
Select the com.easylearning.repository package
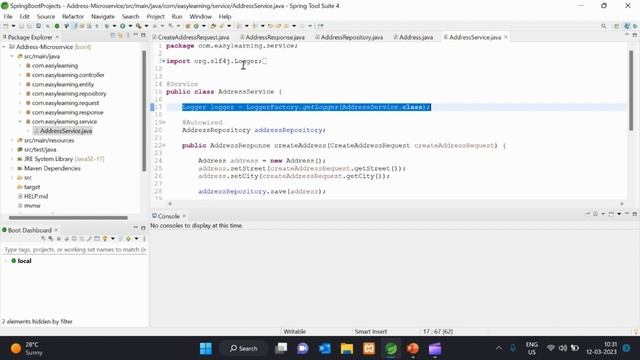click(x=69, y=94)
